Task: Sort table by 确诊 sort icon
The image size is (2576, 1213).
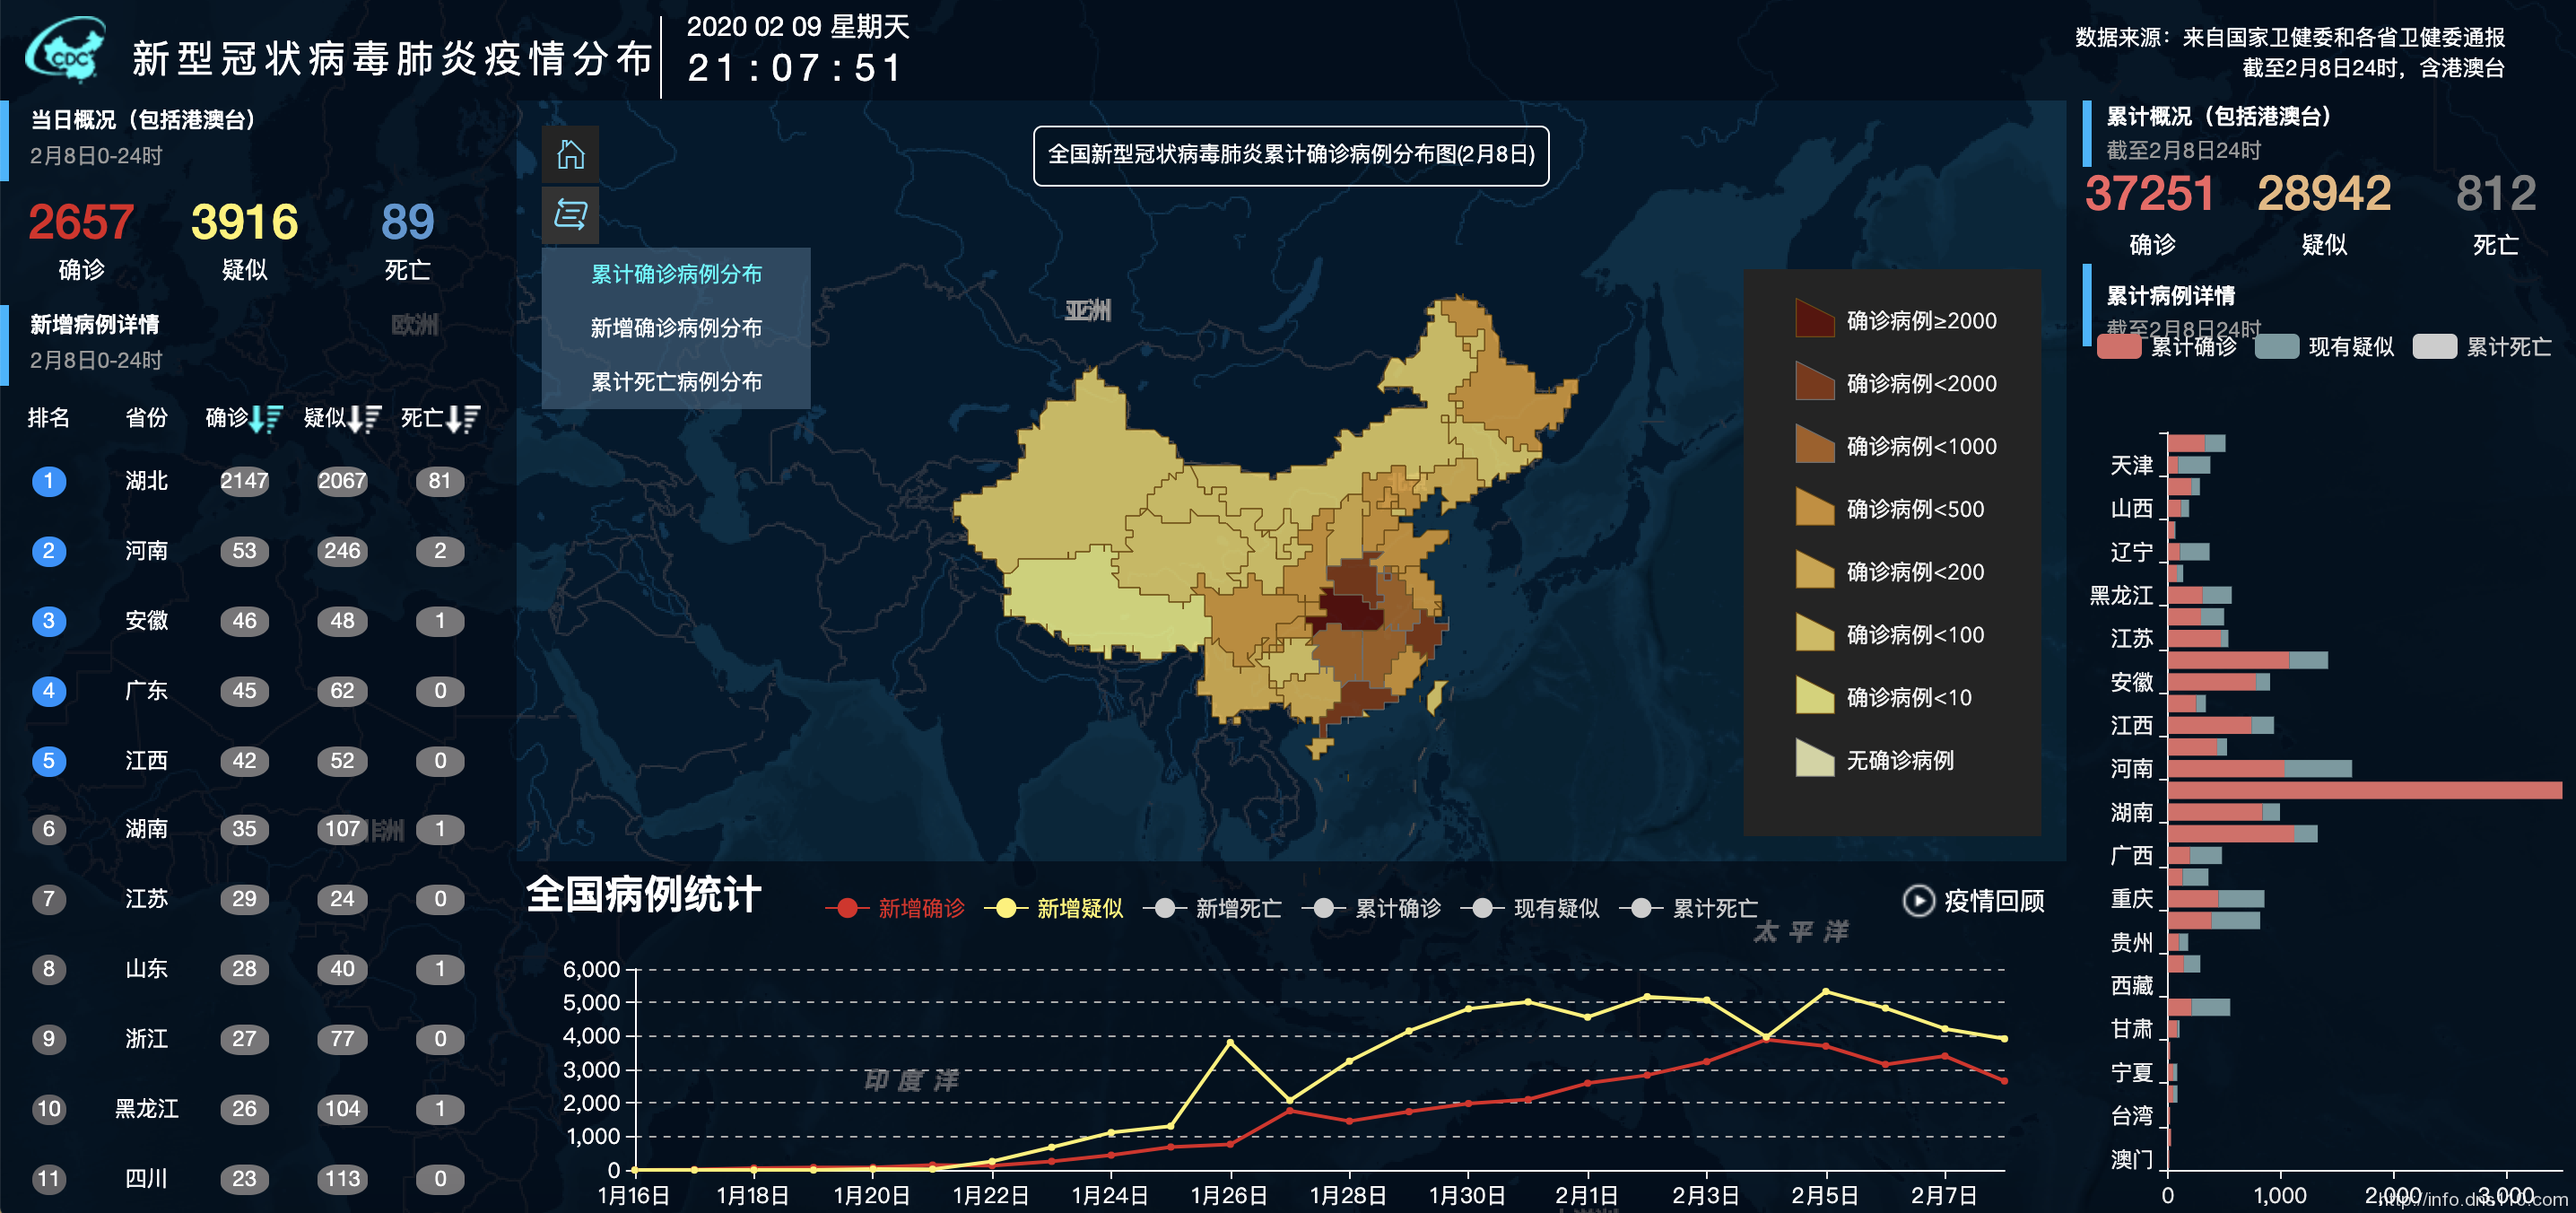Action: [266, 418]
